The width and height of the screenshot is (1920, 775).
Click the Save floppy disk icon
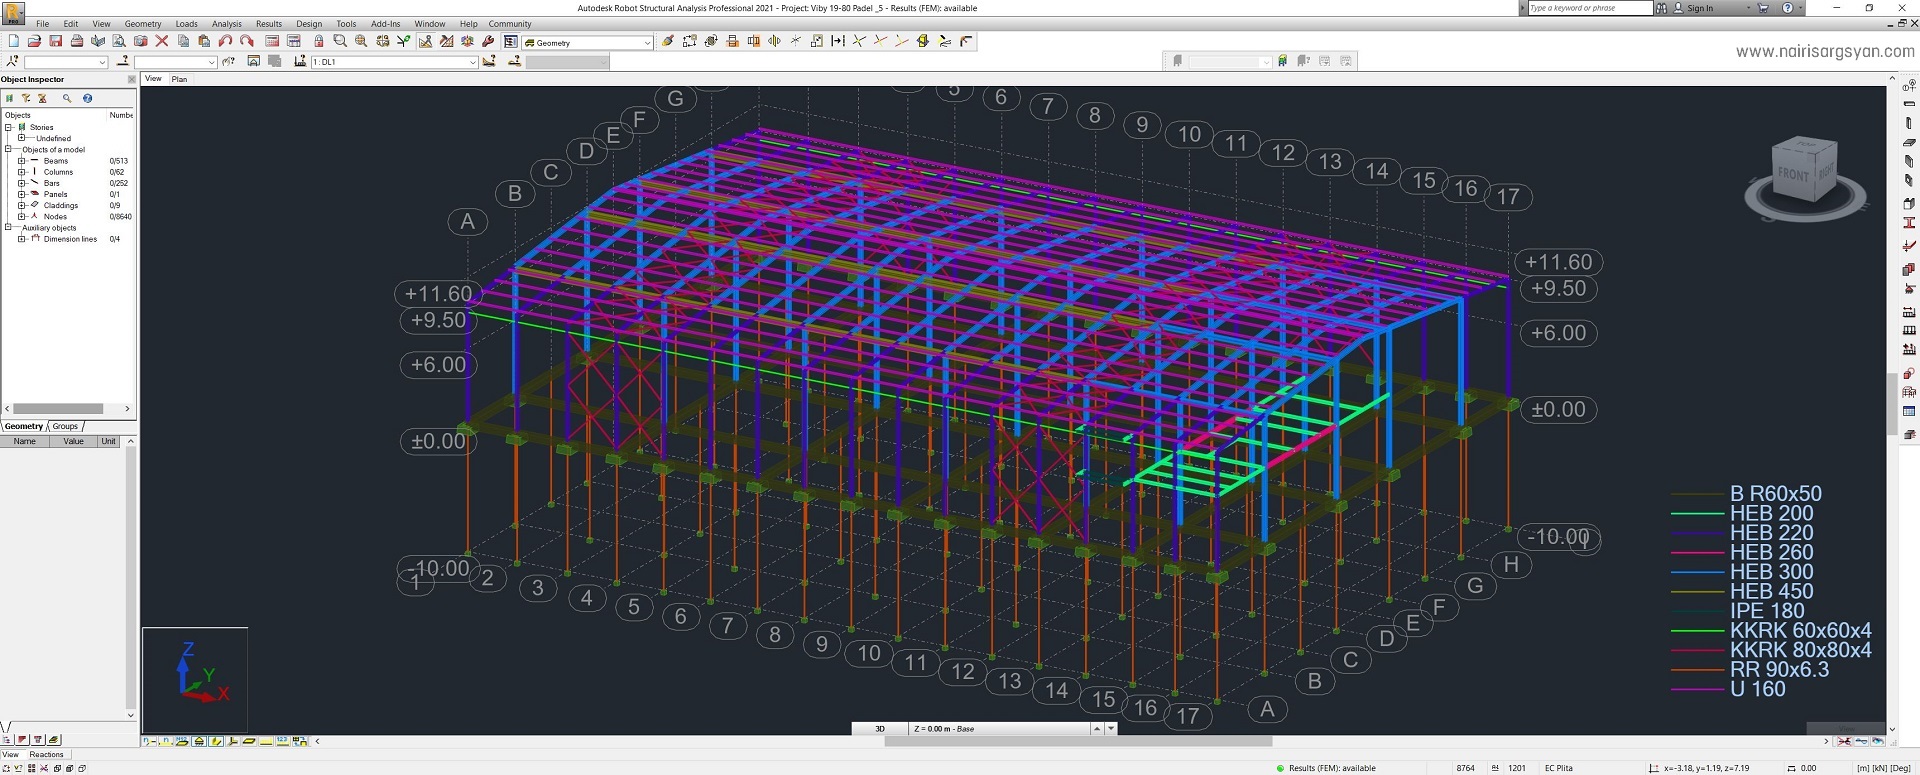click(x=55, y=41)
